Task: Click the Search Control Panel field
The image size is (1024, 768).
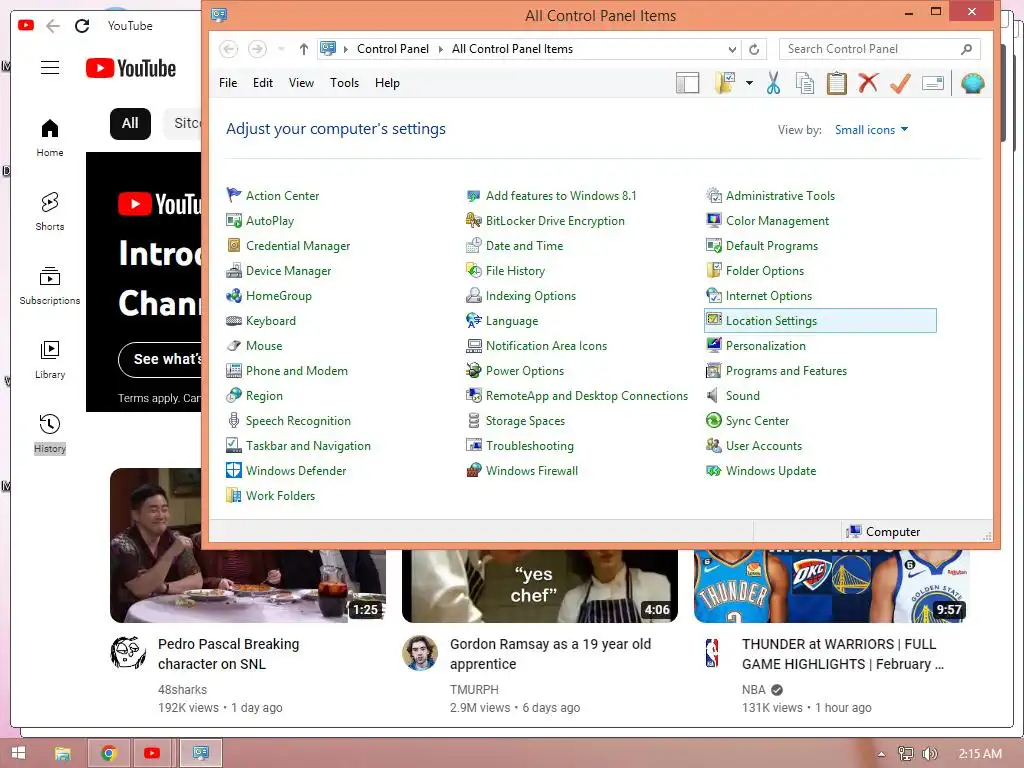Action: (880, 49)
